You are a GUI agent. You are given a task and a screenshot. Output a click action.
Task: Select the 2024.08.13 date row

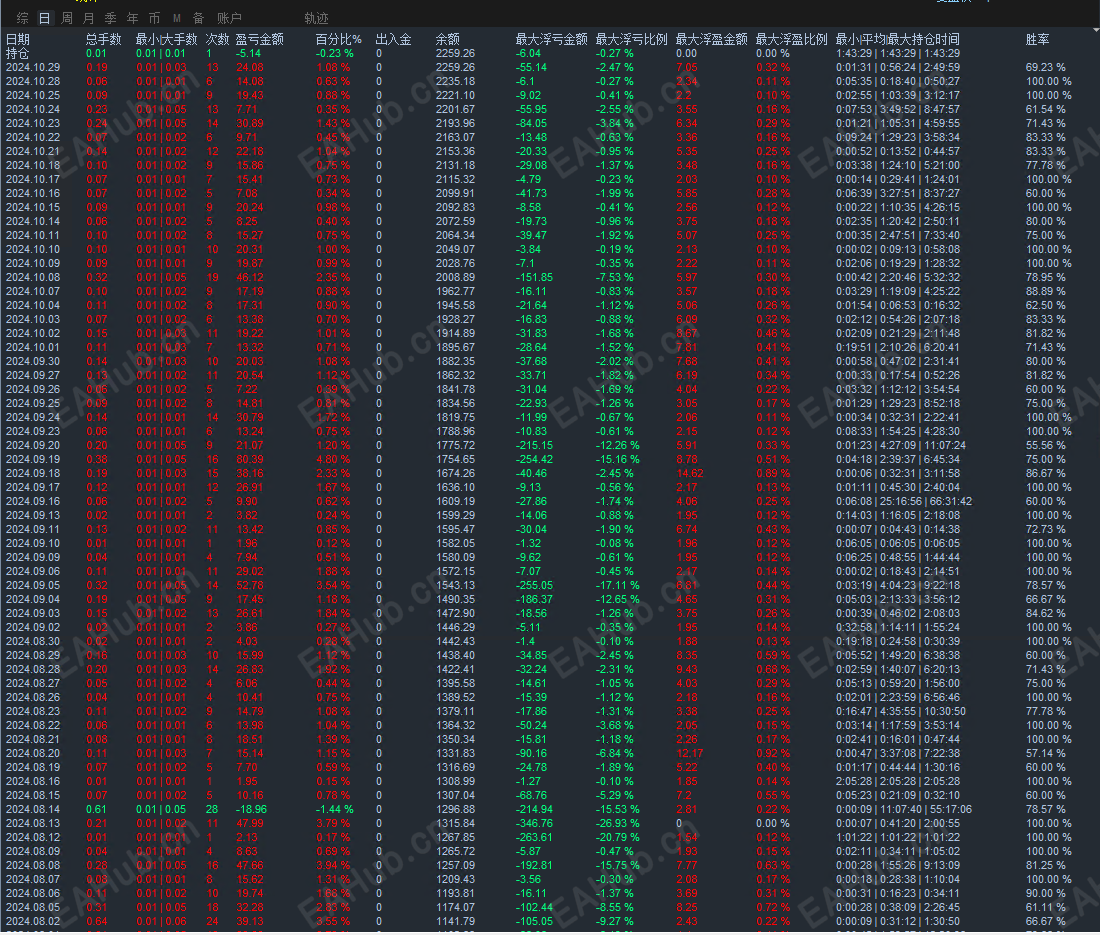tap(33, 823)
